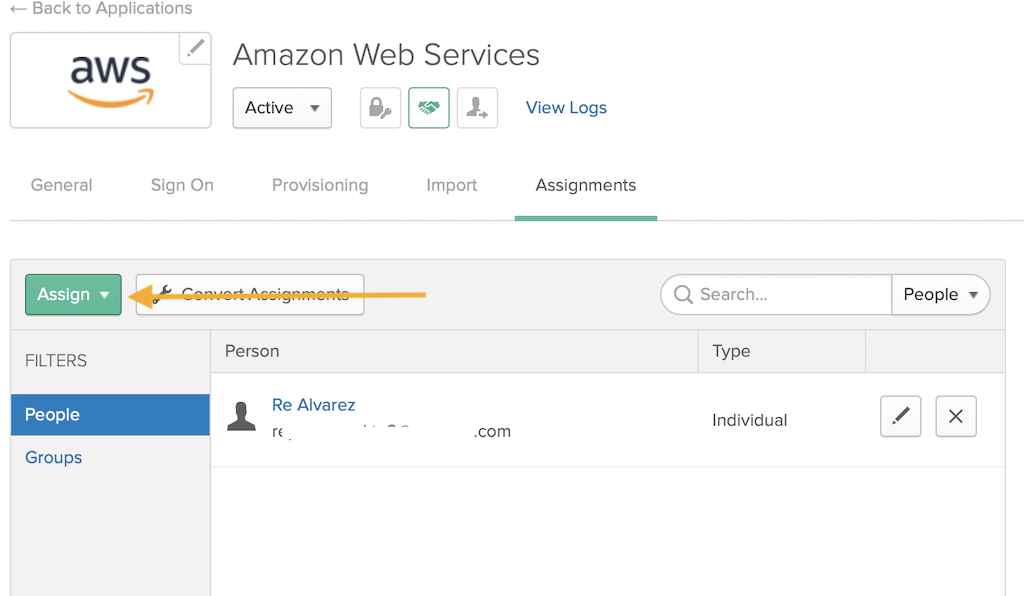Remove Re Alvarez assignment with X

tap(955, 416)
